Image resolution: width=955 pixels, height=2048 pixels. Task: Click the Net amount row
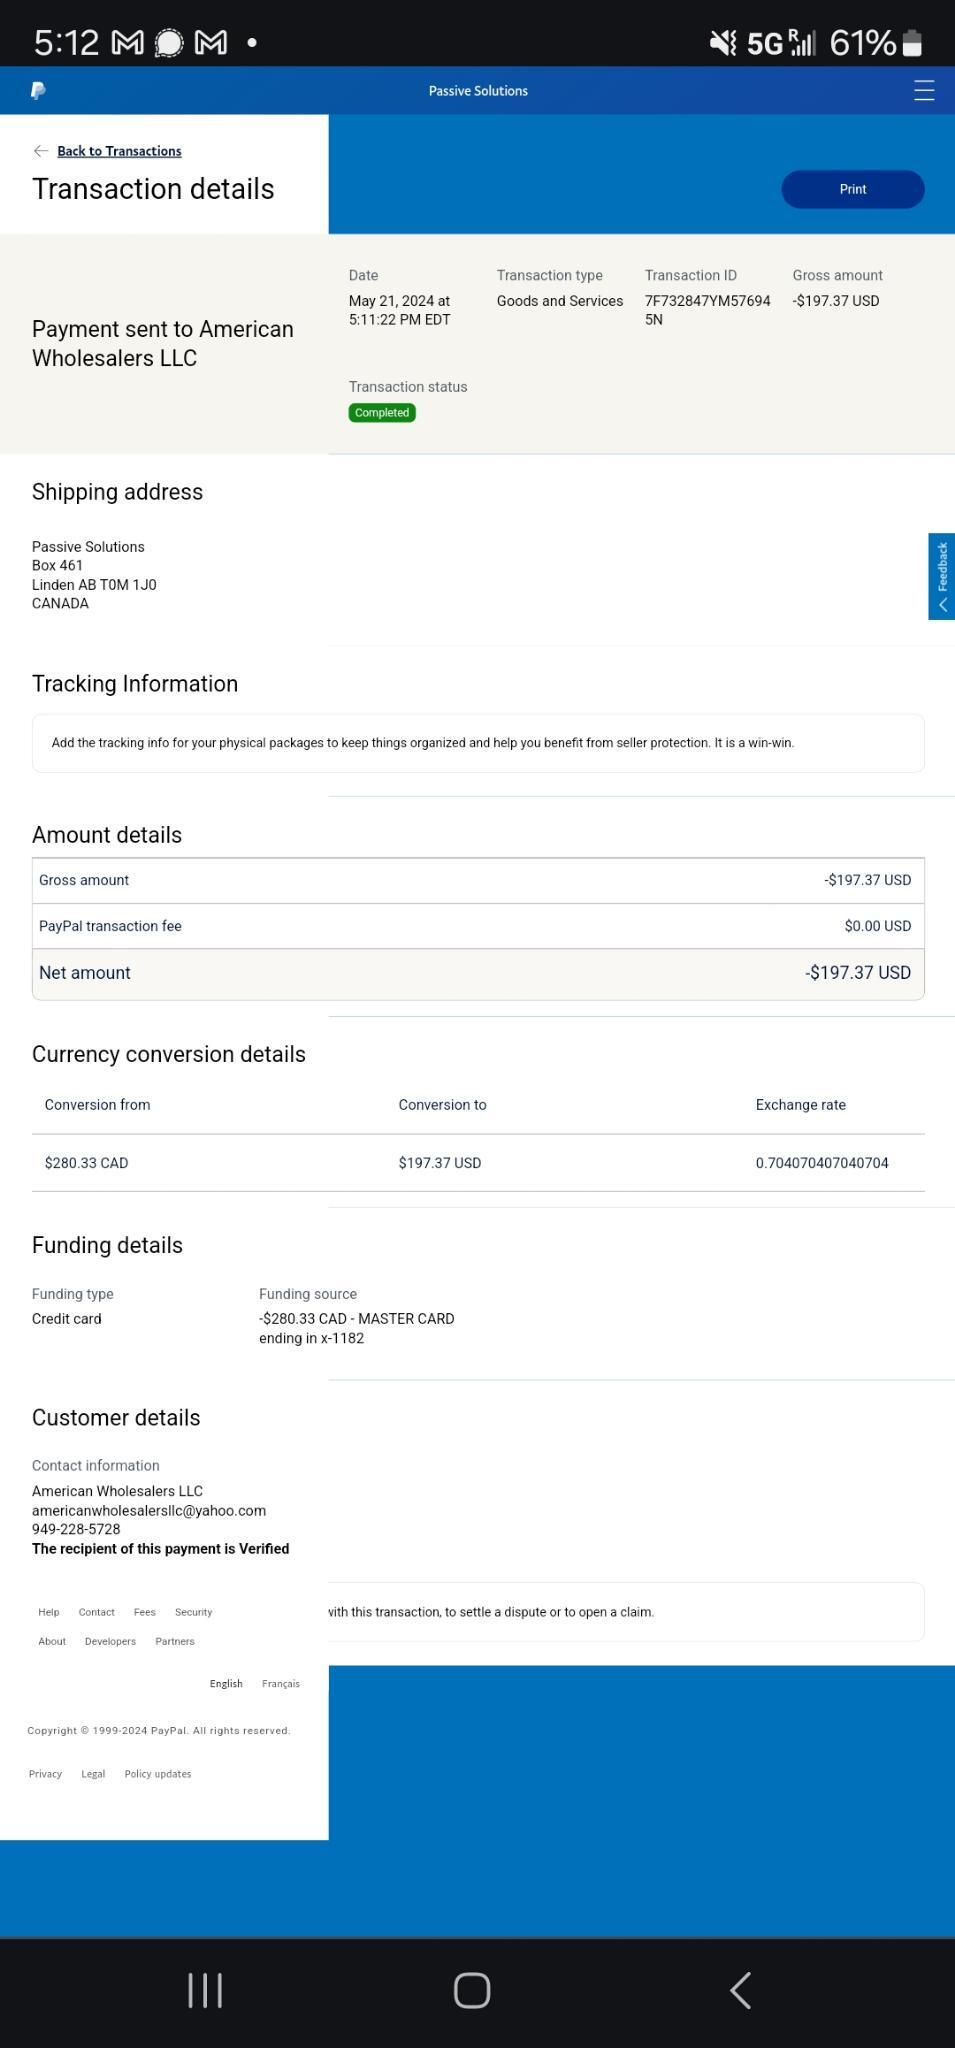478,974
